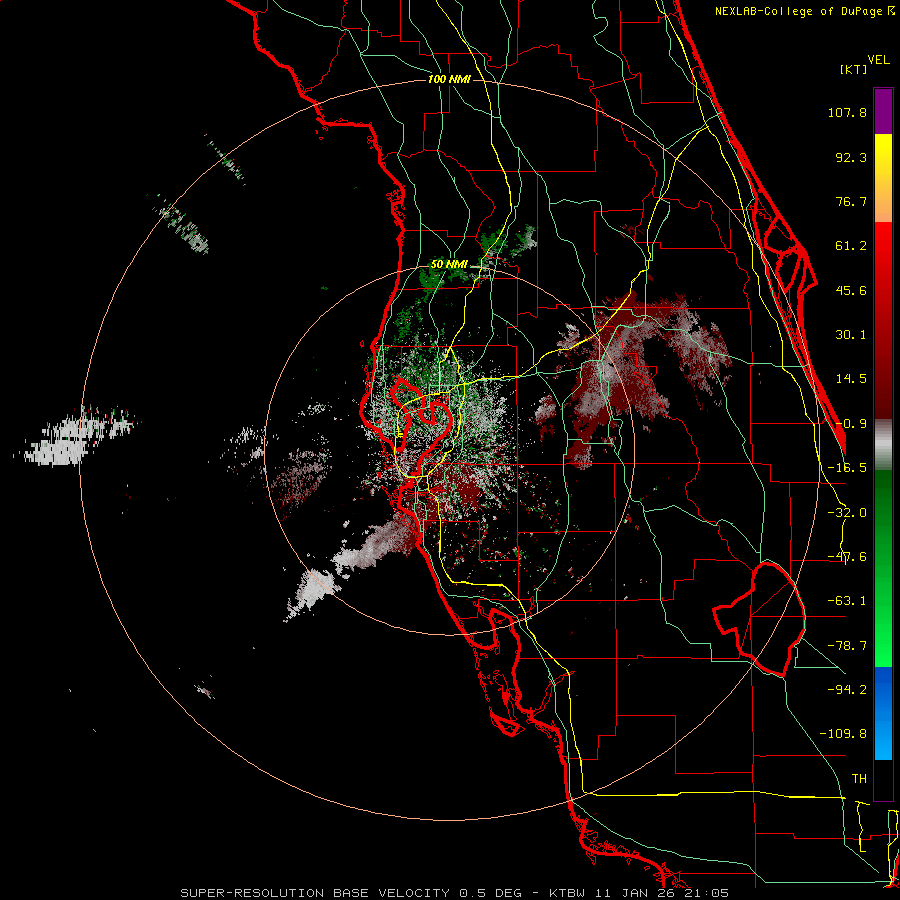Pick the blue segment of the color bar
Viewport: 900px width, 900px height.
pyautogui.click(x=883, y=713)
